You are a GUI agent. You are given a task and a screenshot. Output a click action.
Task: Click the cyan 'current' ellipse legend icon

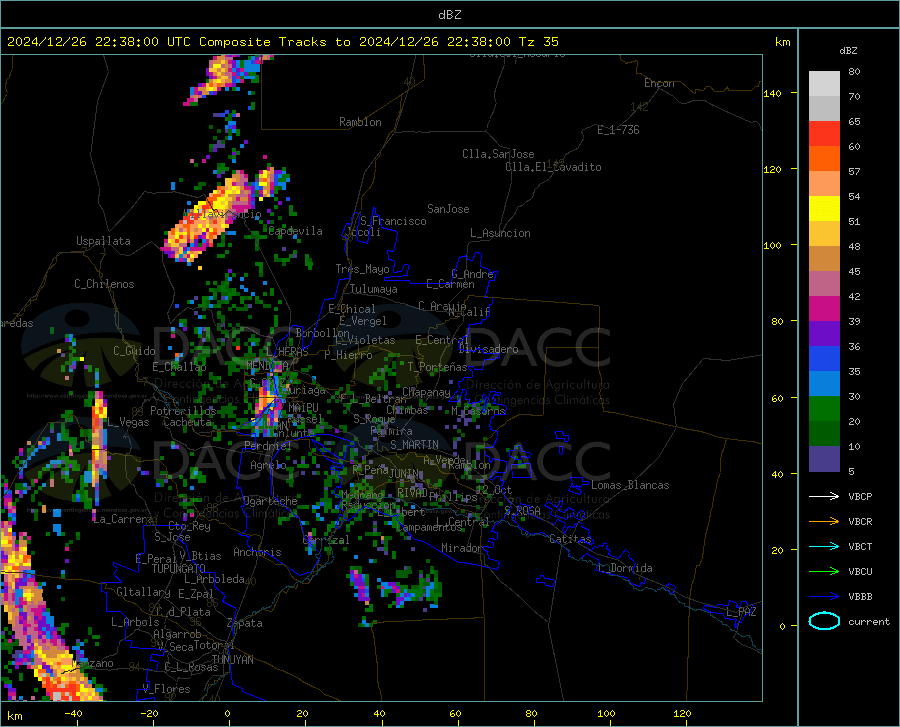click(824, 621)
